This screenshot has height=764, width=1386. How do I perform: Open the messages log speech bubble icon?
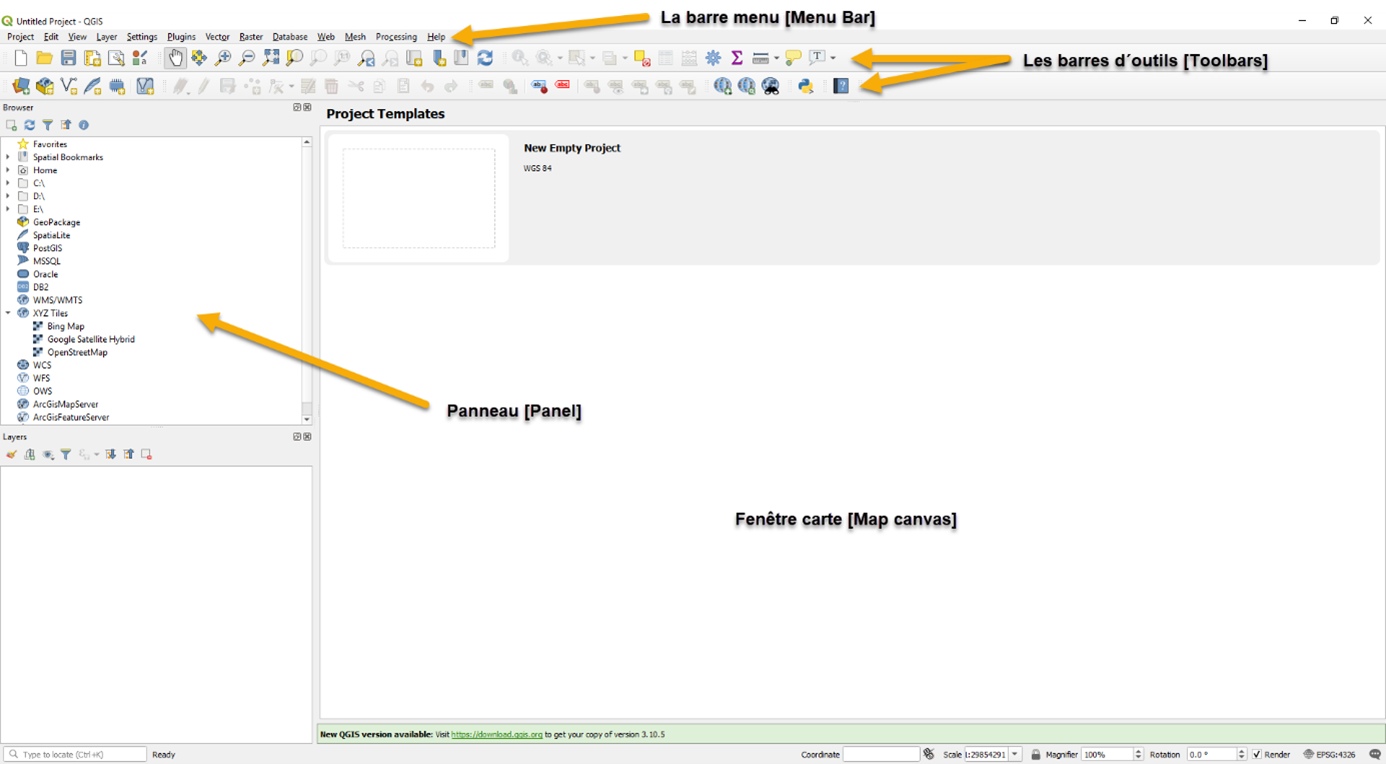(x=1375, y=754)
